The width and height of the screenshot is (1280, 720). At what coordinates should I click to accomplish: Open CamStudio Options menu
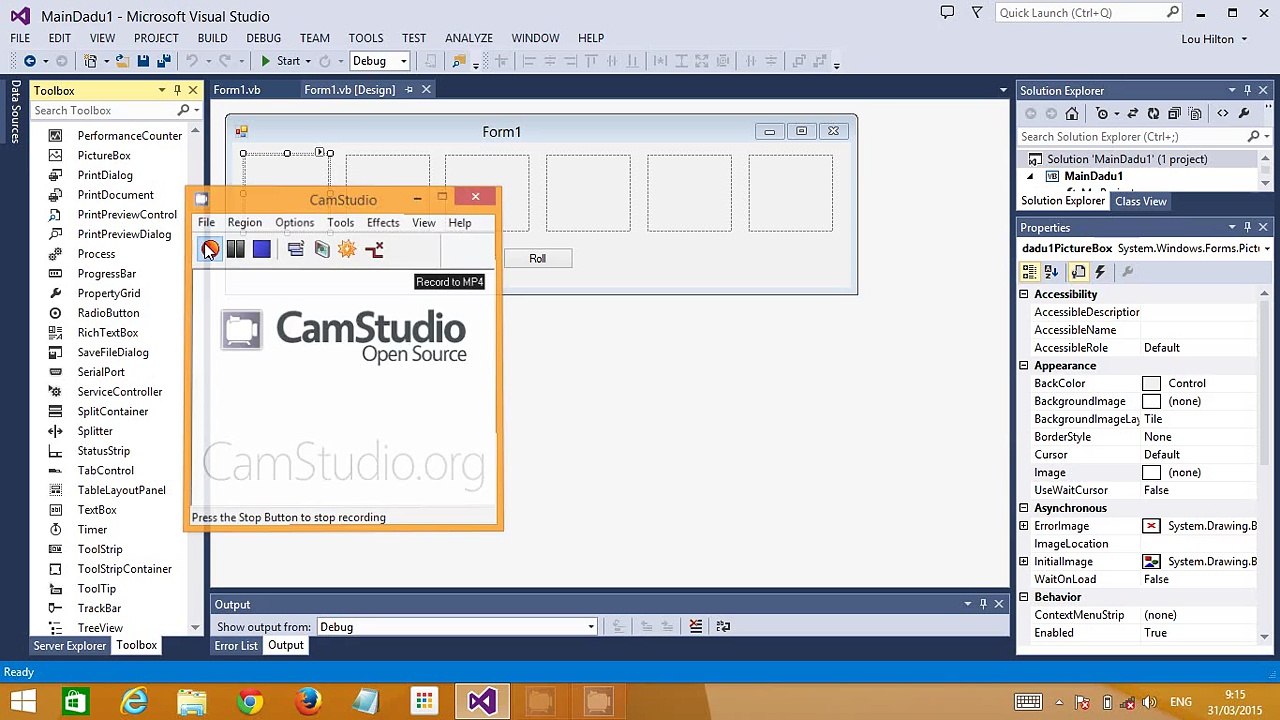[294, 223]
